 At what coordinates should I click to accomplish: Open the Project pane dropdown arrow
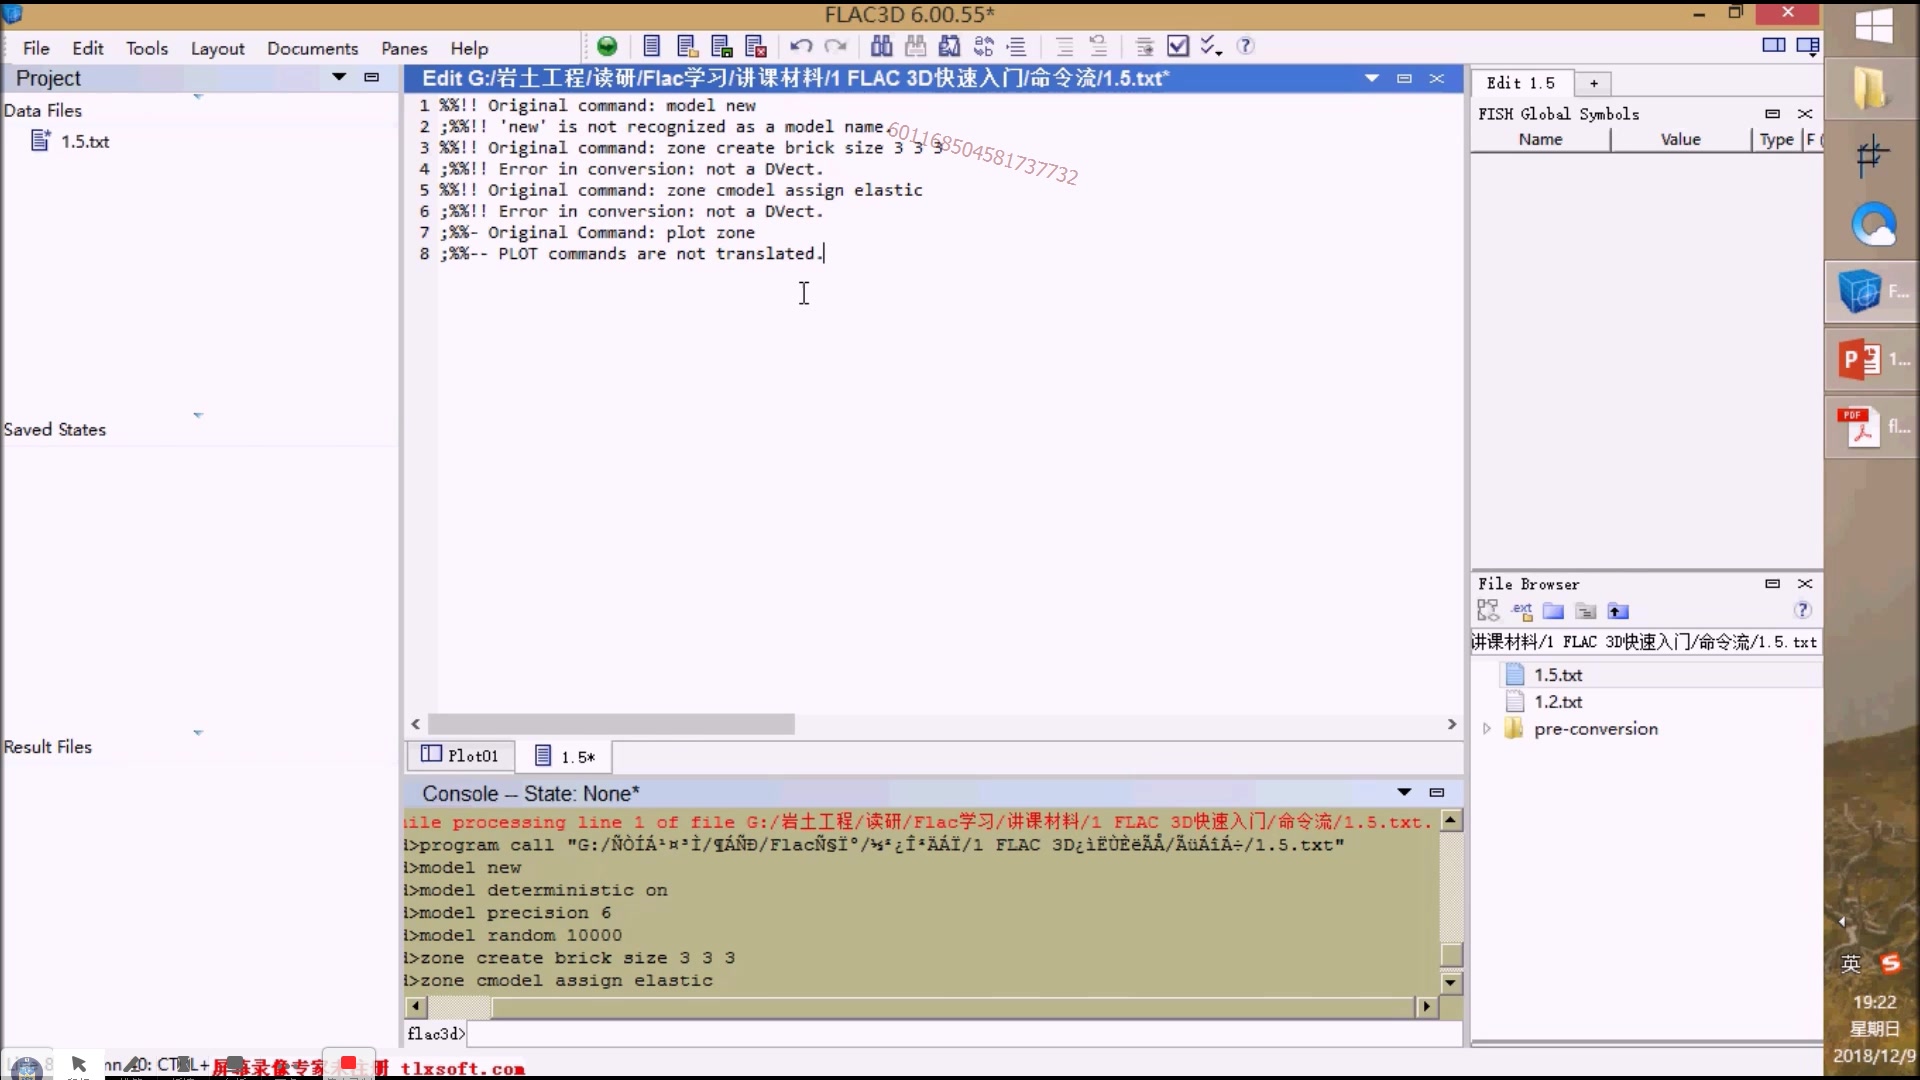[339, 77]
